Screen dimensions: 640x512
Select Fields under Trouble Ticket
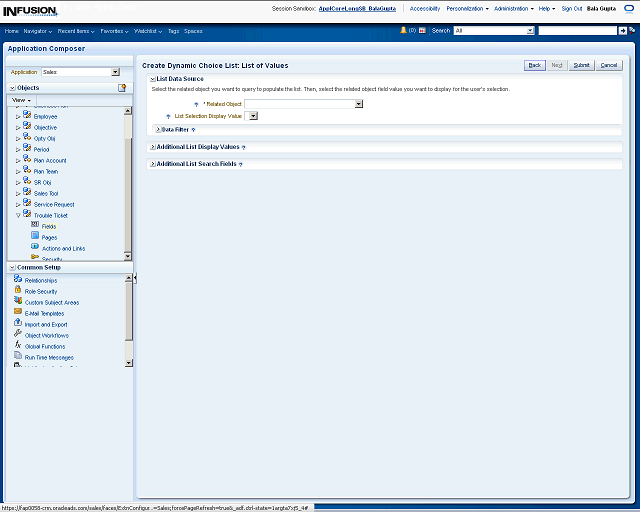click(x=48, y=226)
